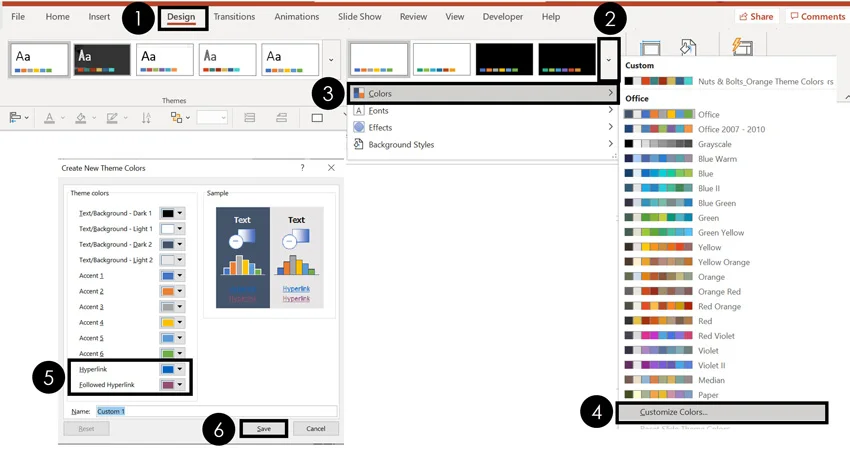Open the Developer tab

tap(503, 17)
